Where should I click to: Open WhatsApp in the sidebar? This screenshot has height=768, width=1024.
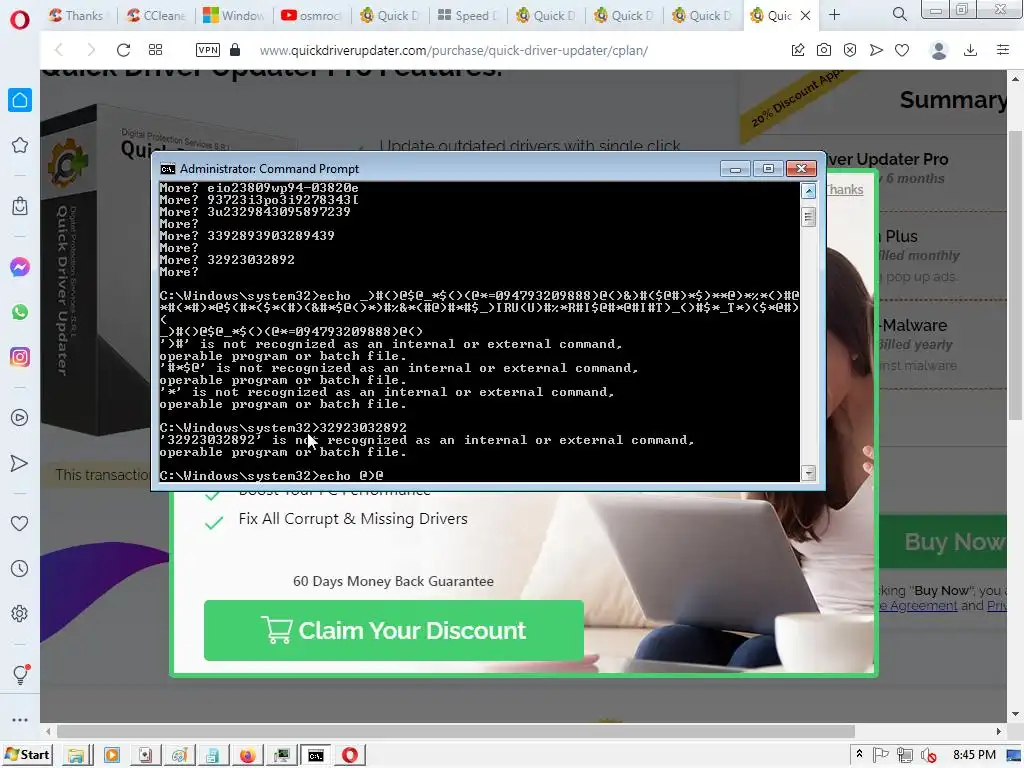point(20,312)
